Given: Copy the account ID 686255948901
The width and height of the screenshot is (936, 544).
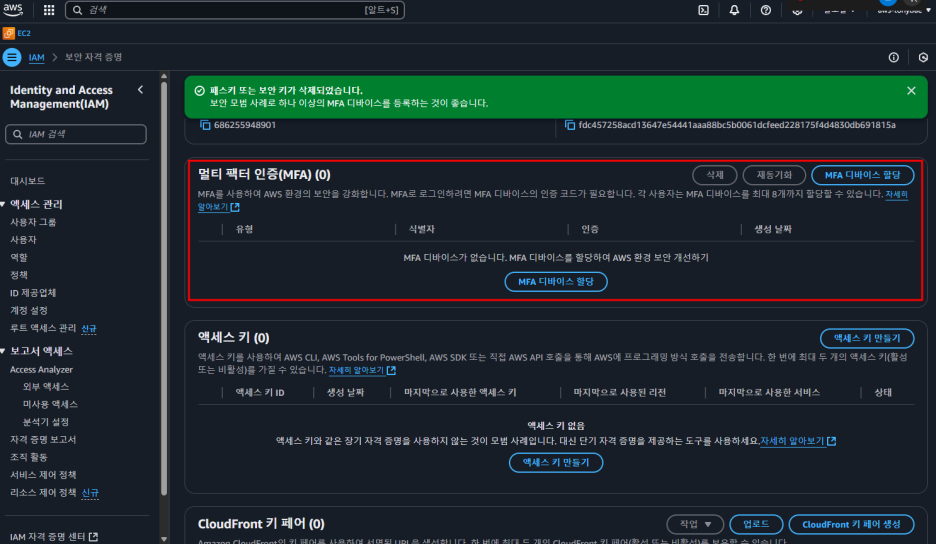Looking at the screenshot, I should [205, 125].
